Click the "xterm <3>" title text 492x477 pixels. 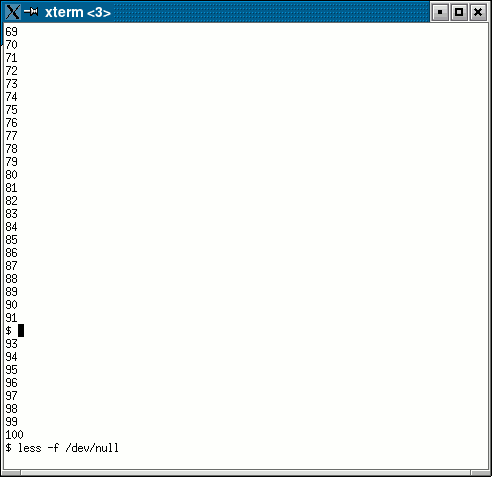coord(78,13)
